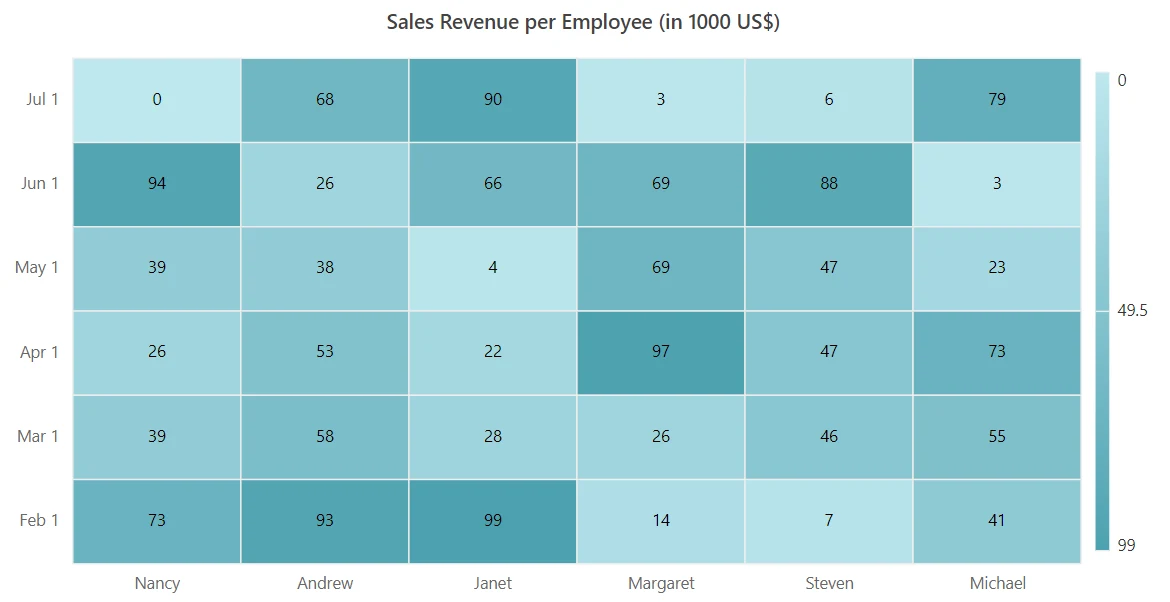Click Nancy's Jul 1 cell showing 0
Viewport: 1170px width, 602px height.
(x=157, y=100)
